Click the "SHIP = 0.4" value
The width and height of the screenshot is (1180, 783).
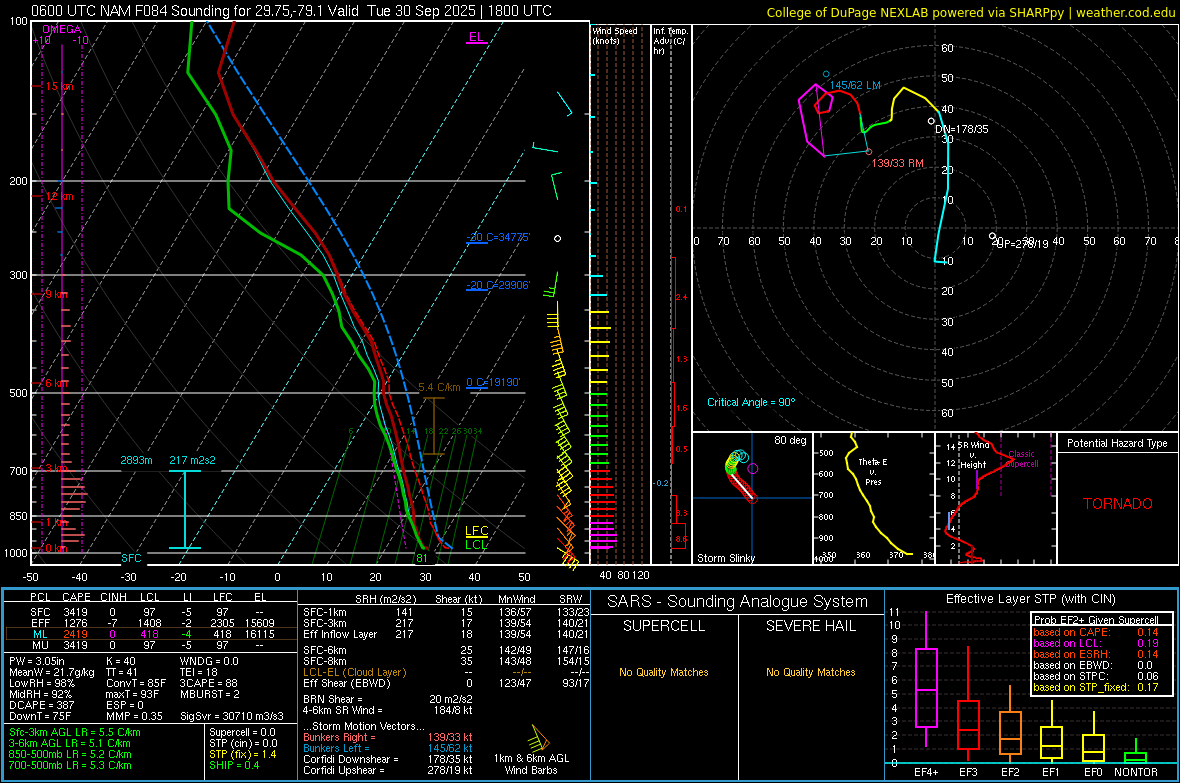click(x=234, y=765)
